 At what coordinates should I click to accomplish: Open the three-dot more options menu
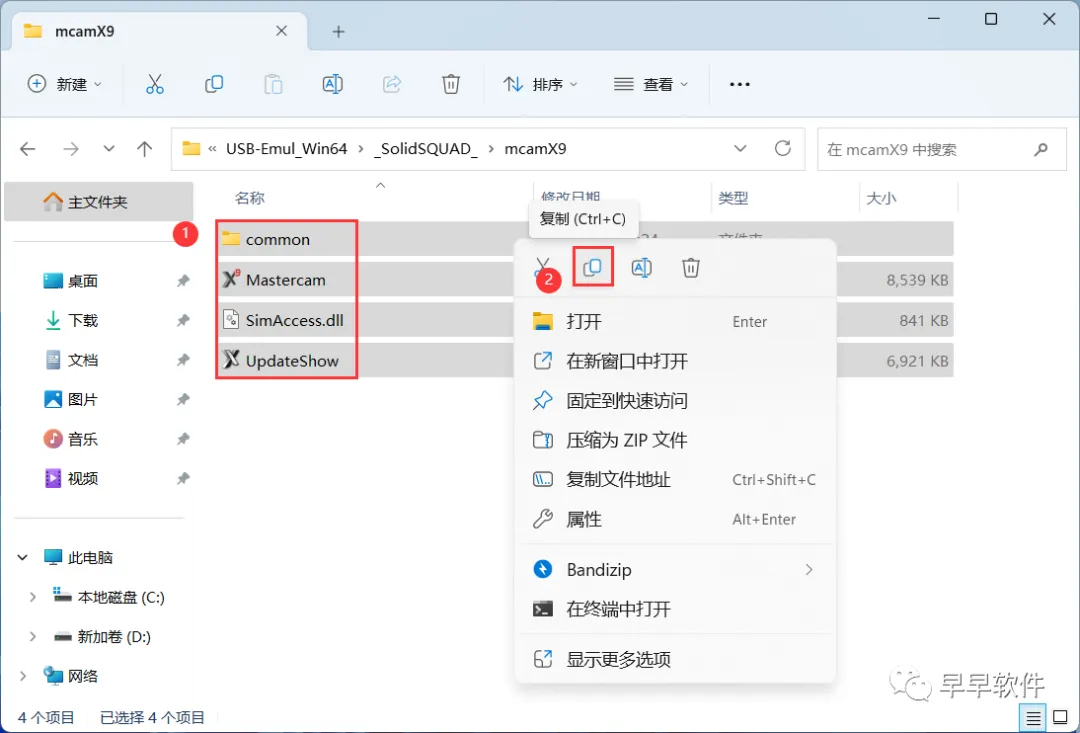[x=740, y=84]
